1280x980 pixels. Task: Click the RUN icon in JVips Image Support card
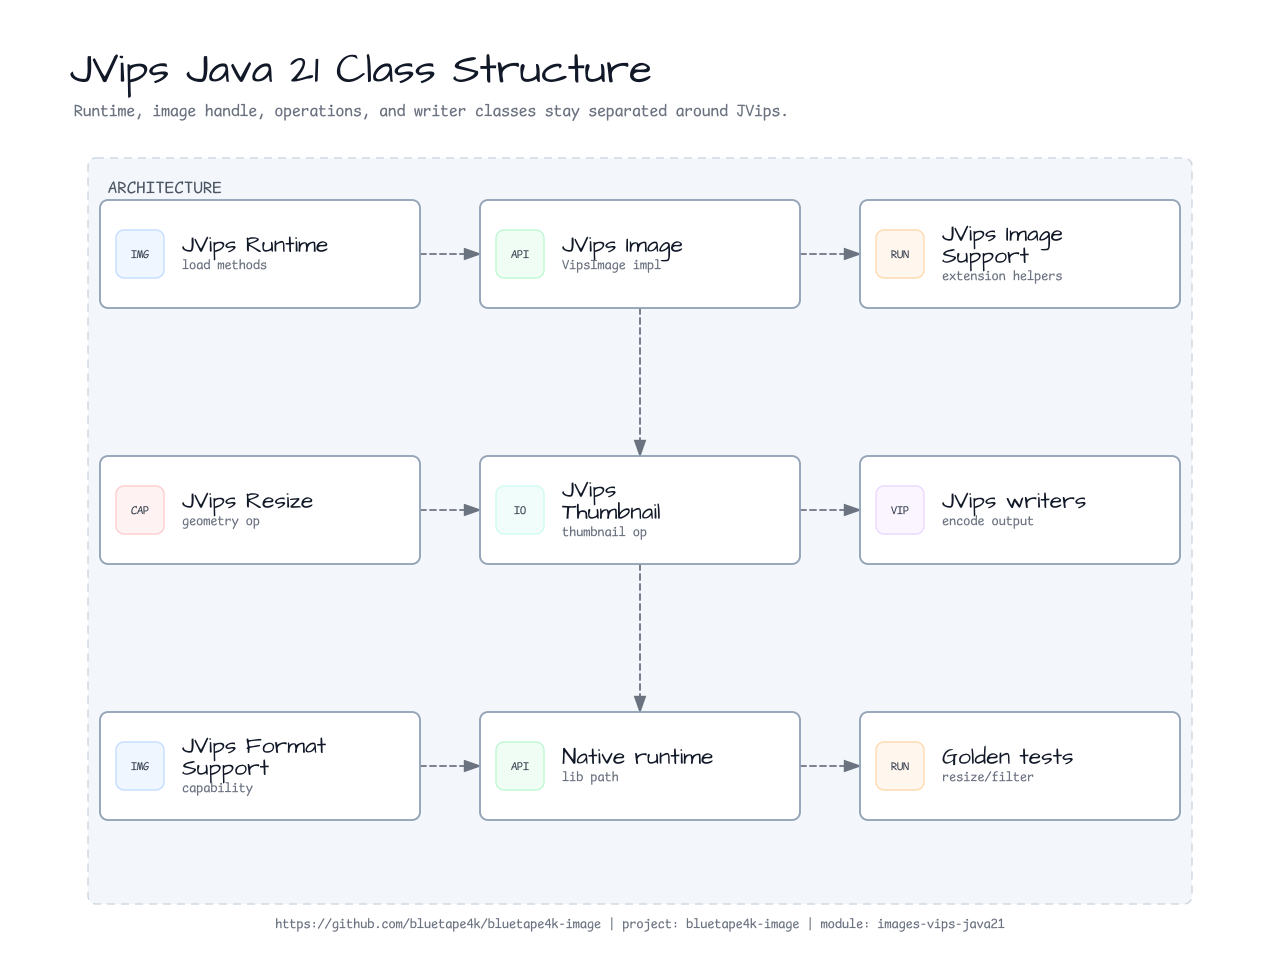pyautogui.click(x=900, y=254)
